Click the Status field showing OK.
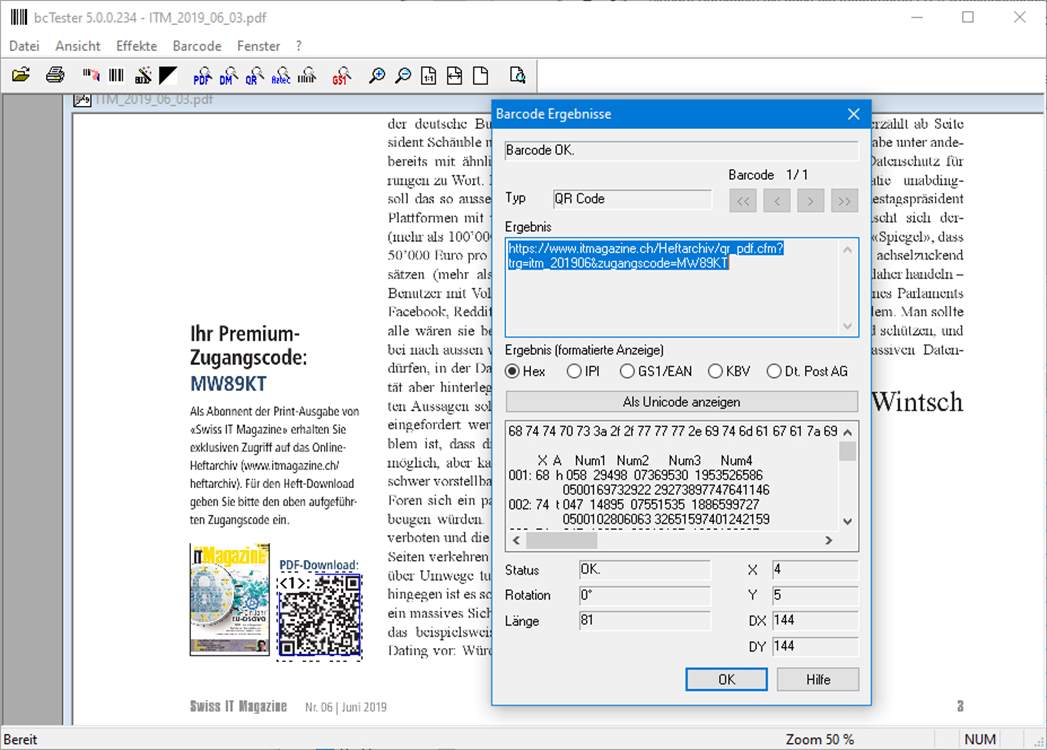The image size is (1047, 750). (645, 570)
